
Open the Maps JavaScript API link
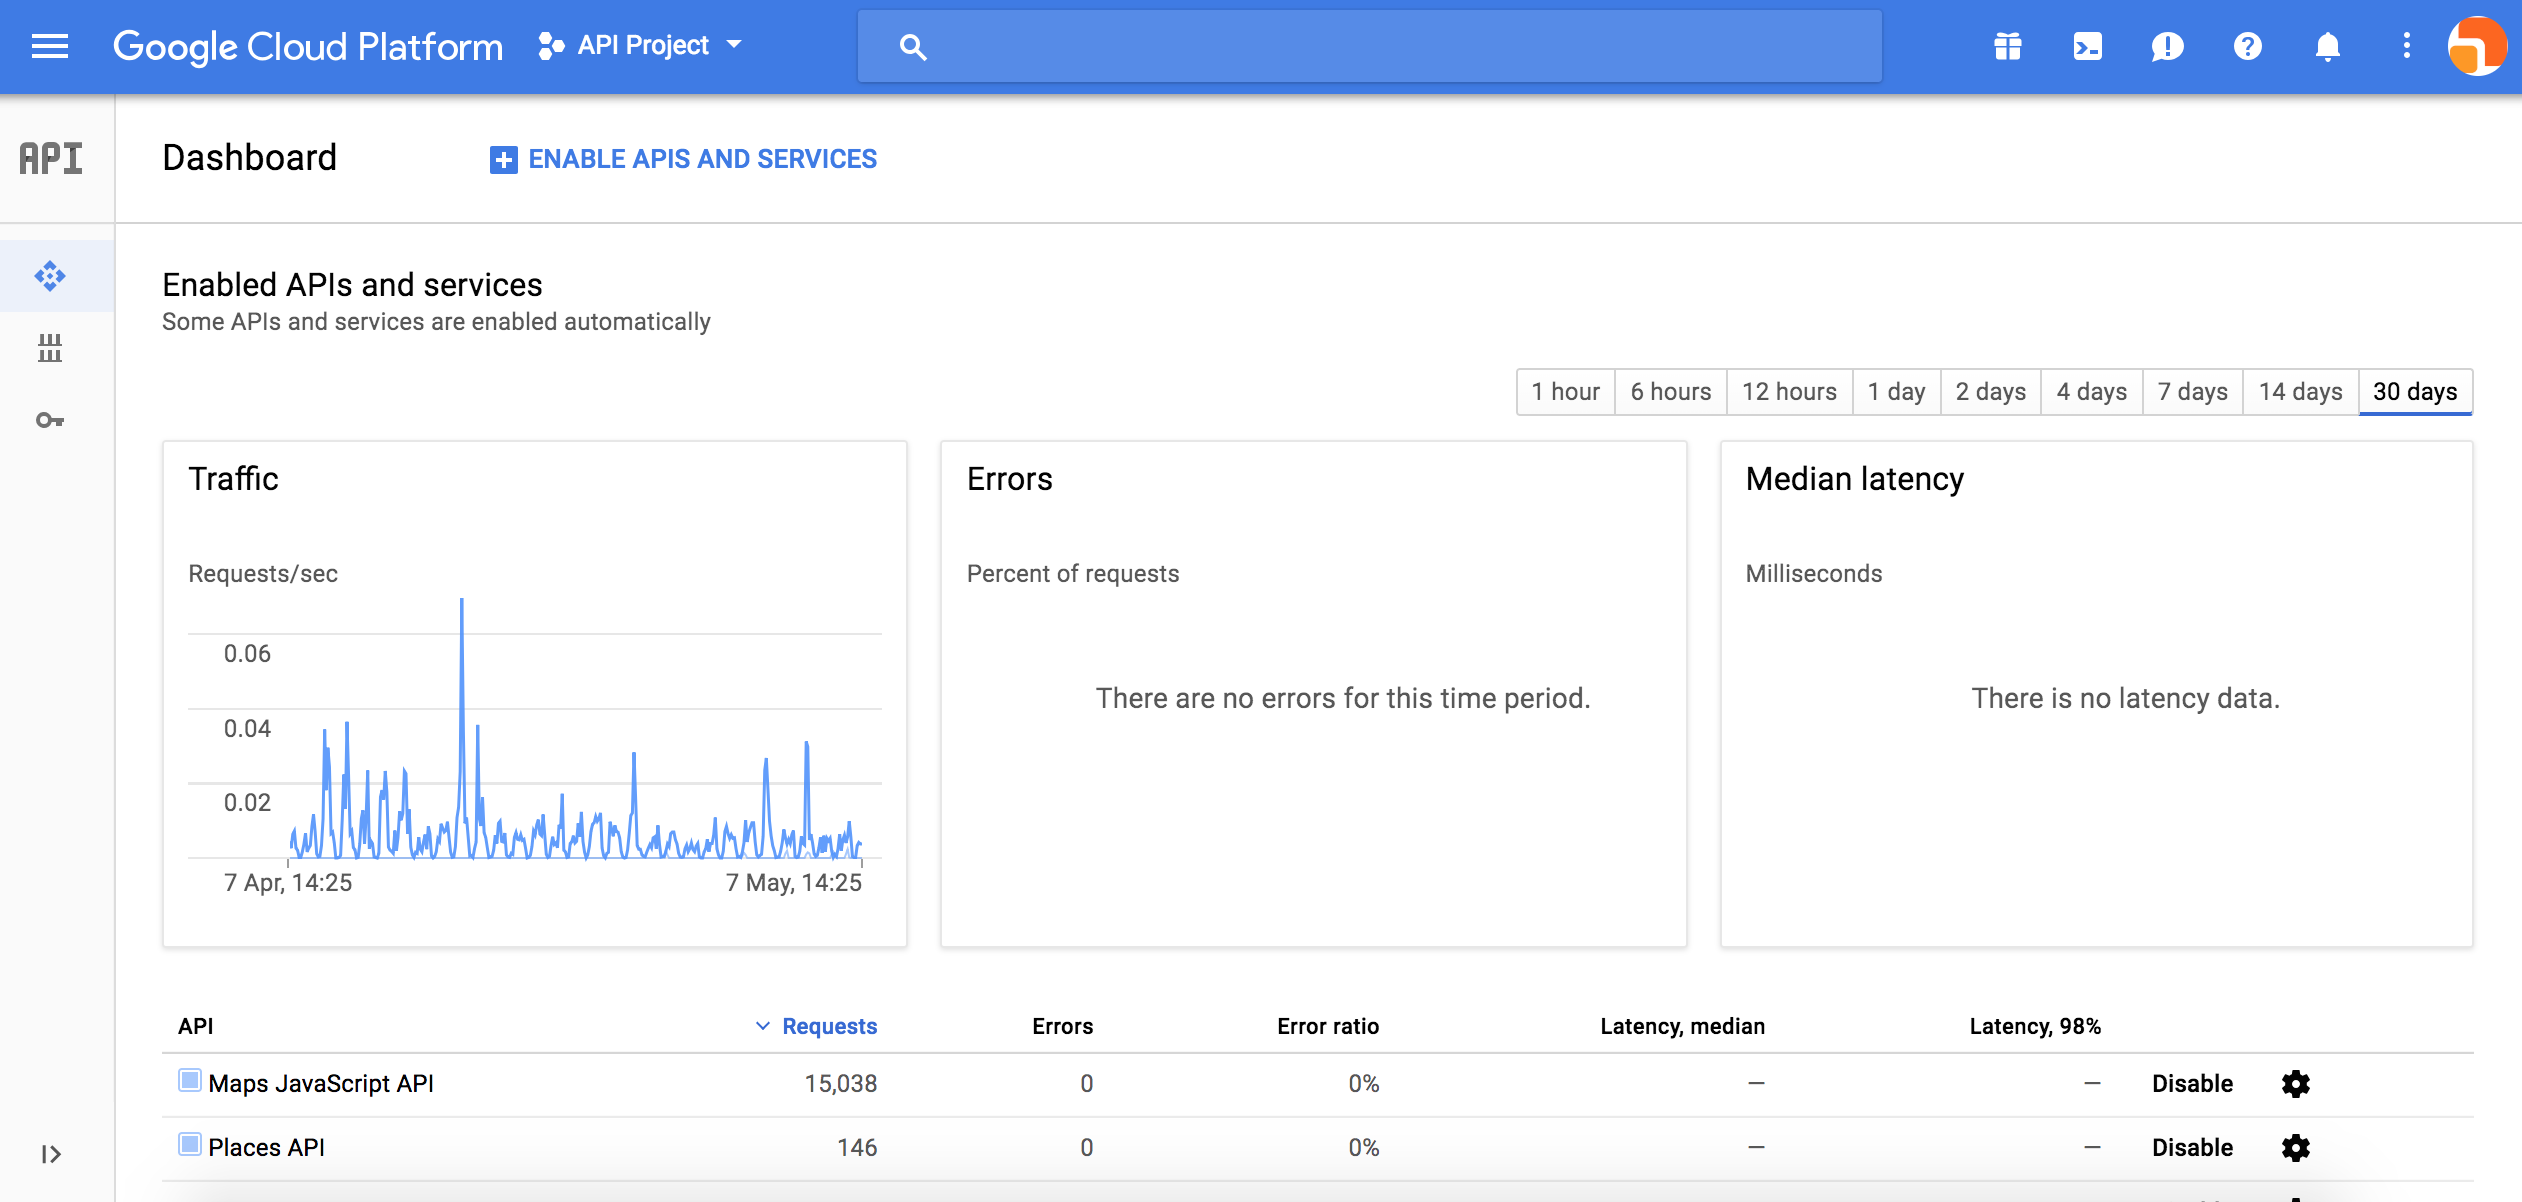pyautogui.click(x=321, y=1084)
